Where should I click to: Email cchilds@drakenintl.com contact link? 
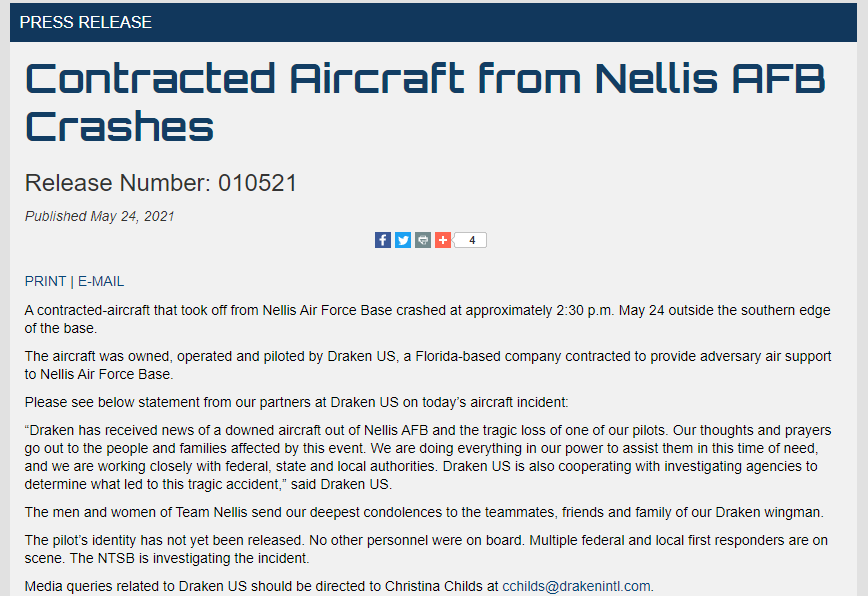[x=576, y=586]
